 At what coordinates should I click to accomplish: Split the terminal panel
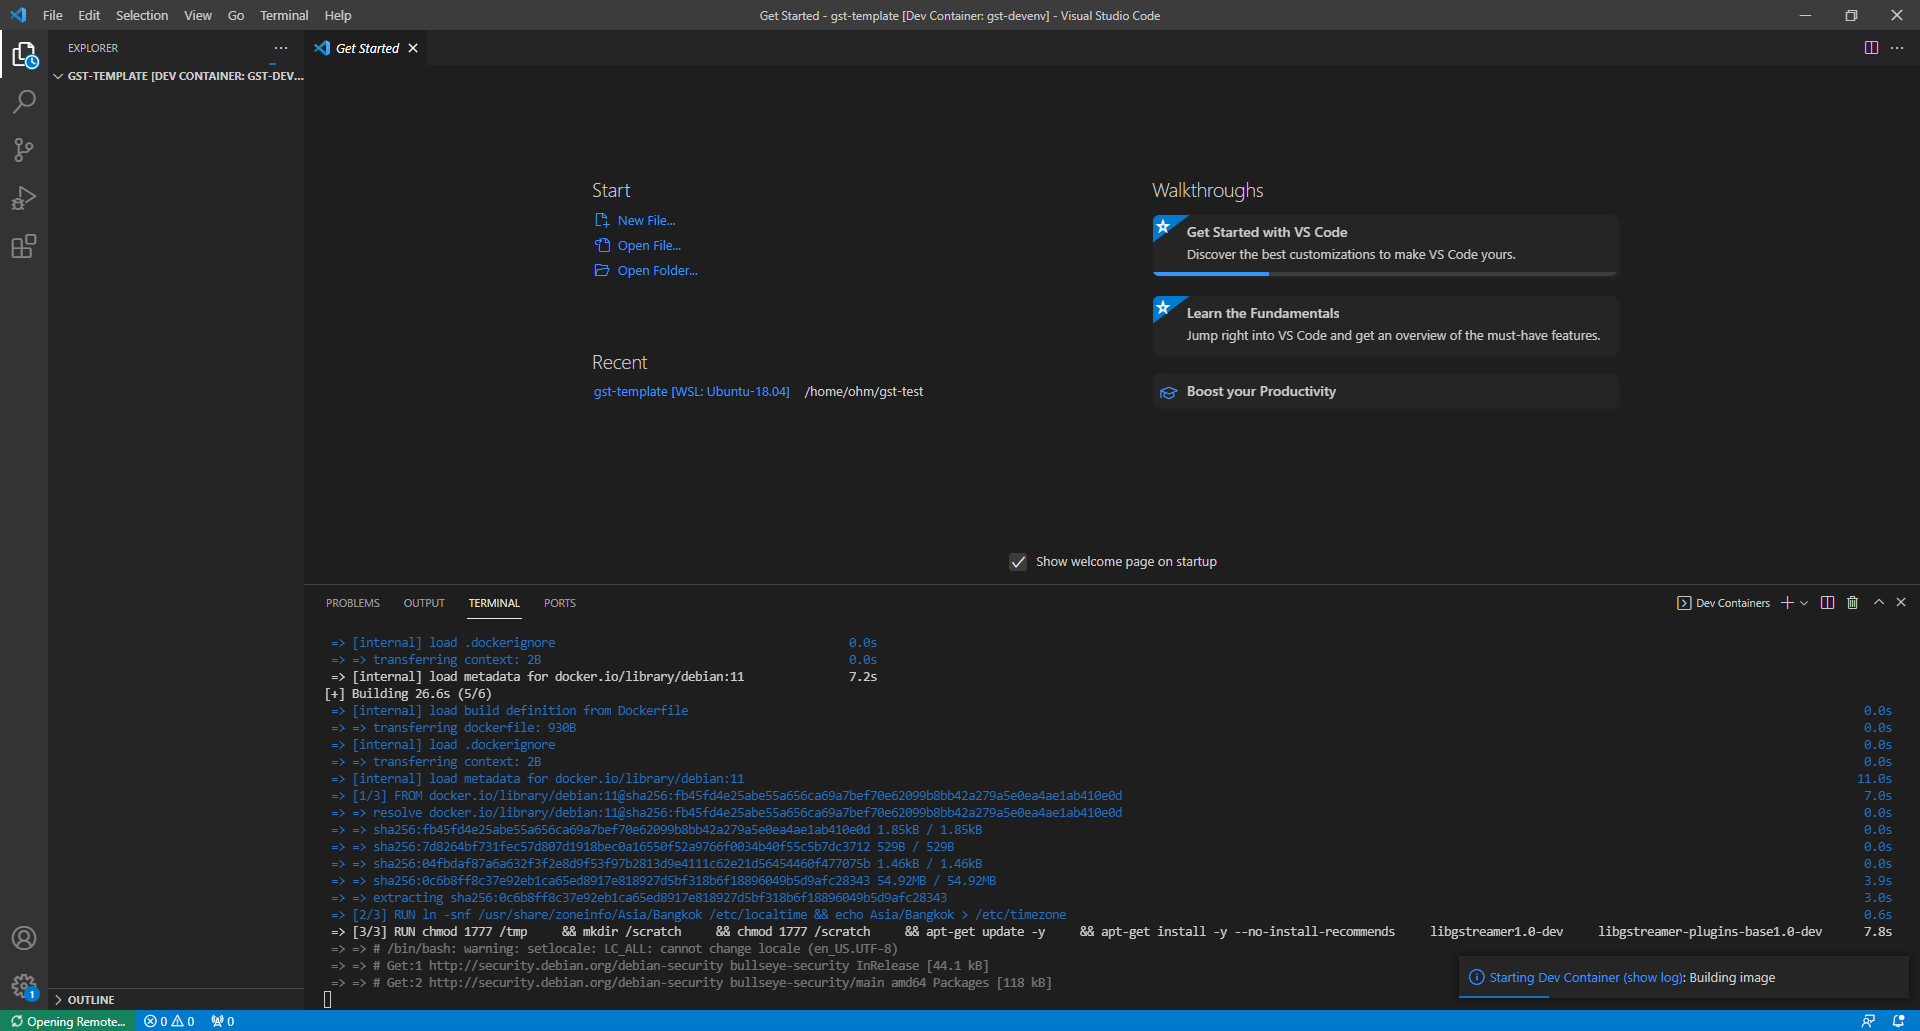pos(1827,603)
